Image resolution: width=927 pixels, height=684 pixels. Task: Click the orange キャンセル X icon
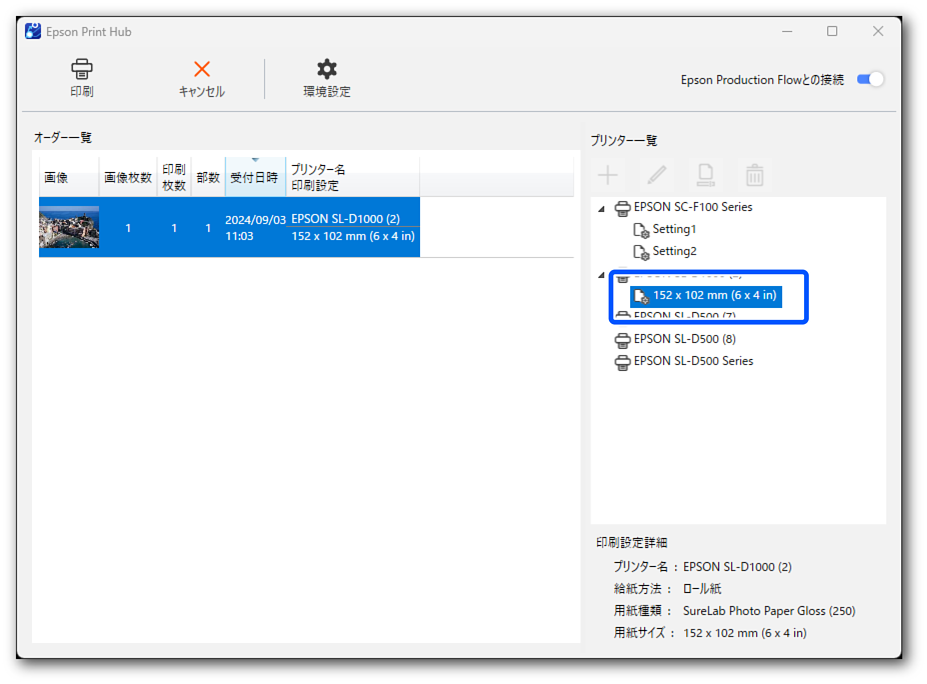[201, 70]
